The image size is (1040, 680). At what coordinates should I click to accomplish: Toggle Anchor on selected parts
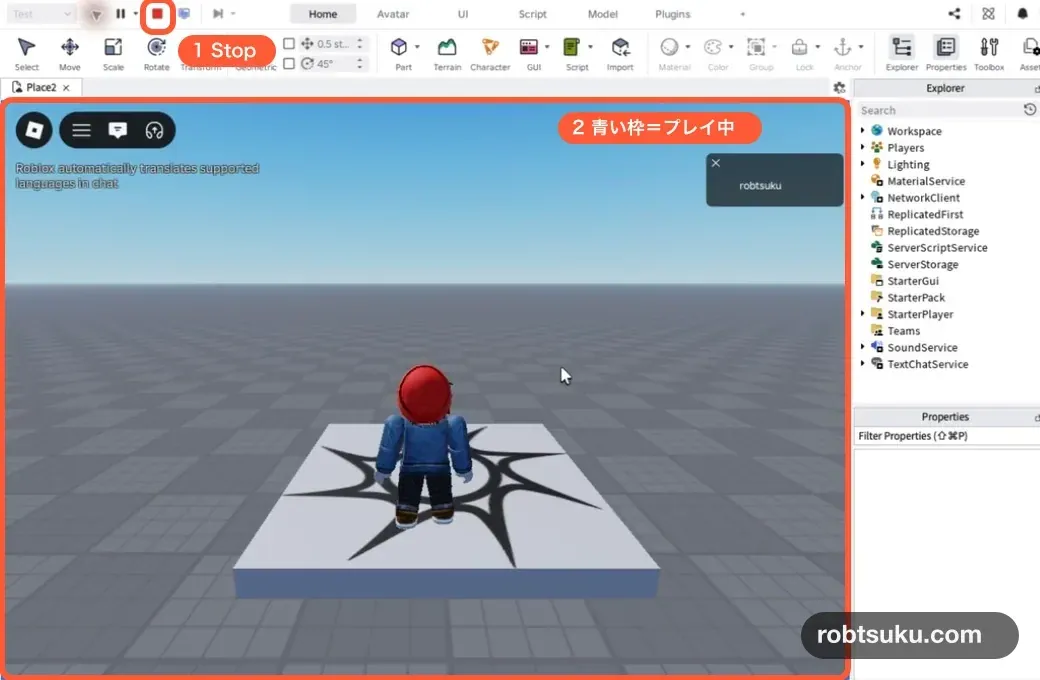coord(844,54)
